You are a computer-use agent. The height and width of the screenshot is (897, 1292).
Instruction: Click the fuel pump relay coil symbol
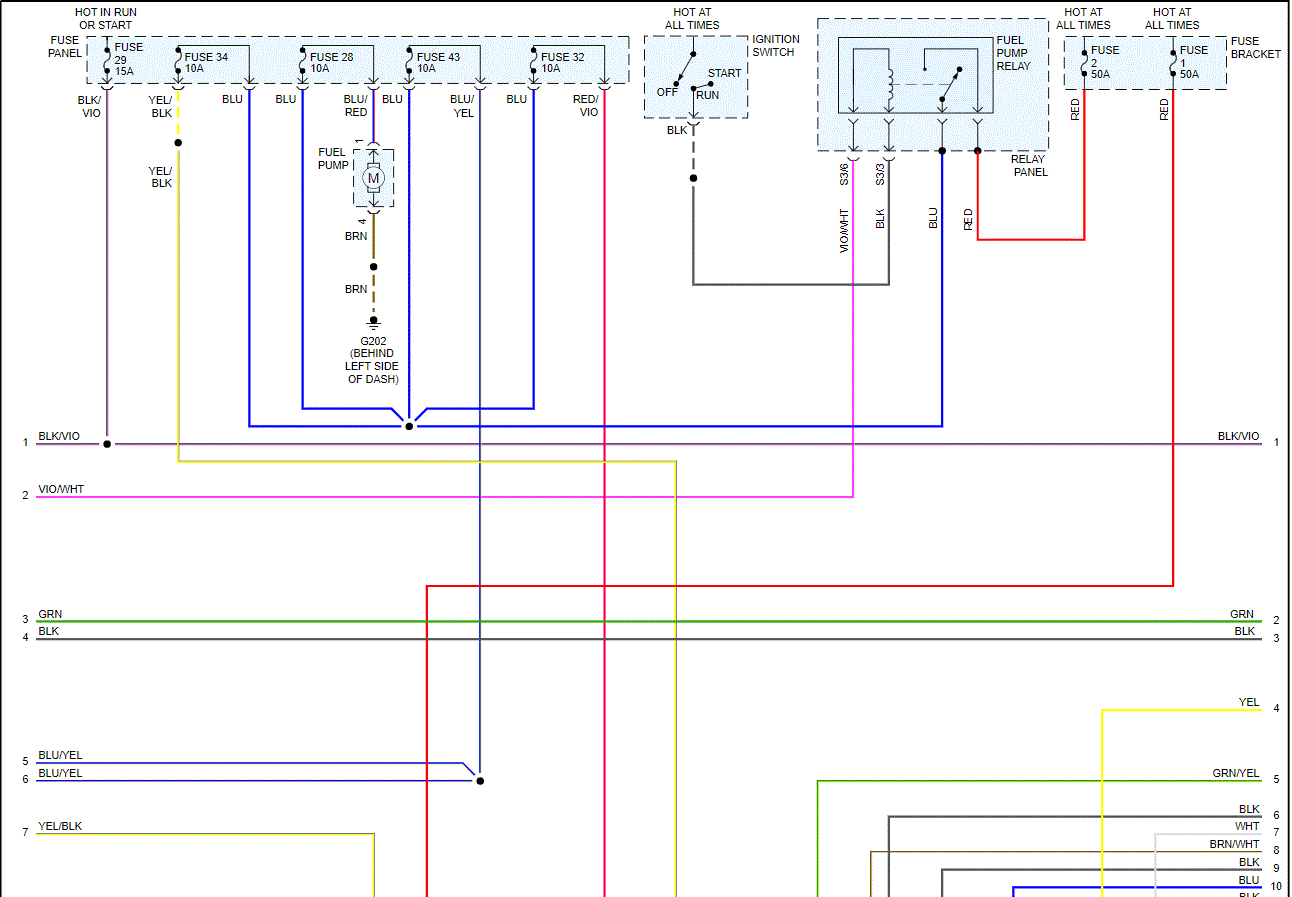[889, 84]
